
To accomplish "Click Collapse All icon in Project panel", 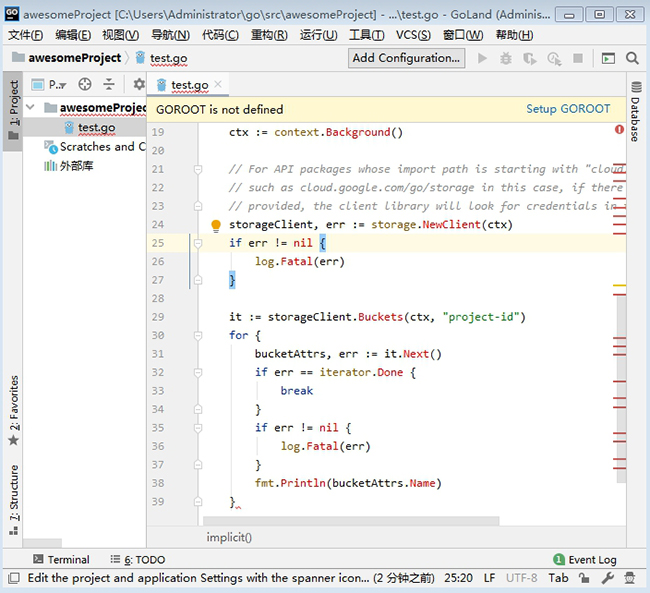I will pyautogui.click(x=109, y=84).
